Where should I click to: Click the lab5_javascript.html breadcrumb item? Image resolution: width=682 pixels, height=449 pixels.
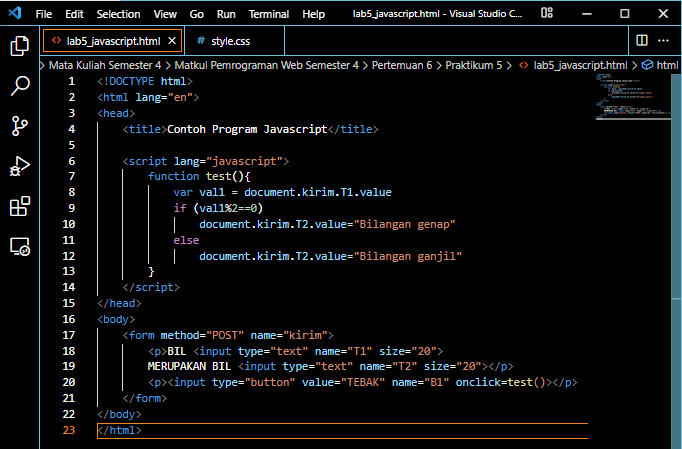pos(580,65)
